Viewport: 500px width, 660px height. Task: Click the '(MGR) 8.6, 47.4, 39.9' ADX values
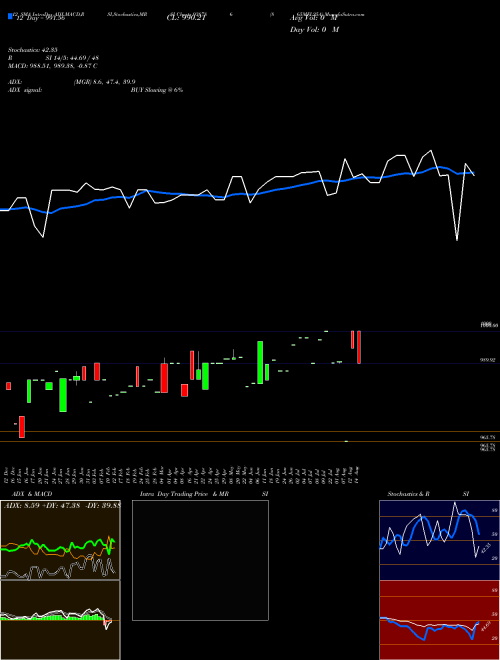pos(104,82)
